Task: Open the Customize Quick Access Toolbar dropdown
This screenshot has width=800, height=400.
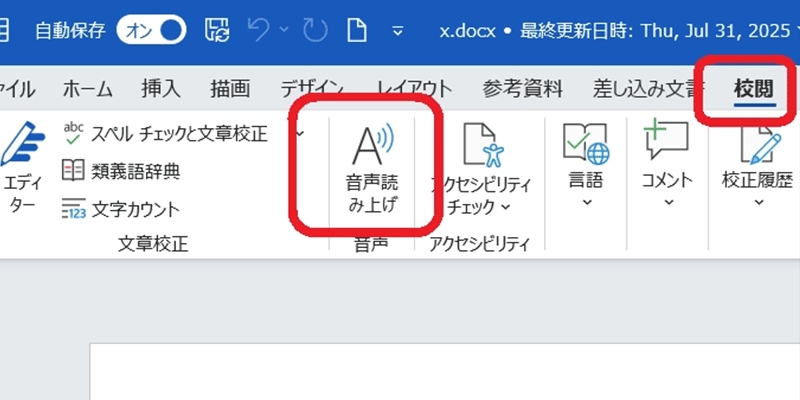Action: click(398, 31)
